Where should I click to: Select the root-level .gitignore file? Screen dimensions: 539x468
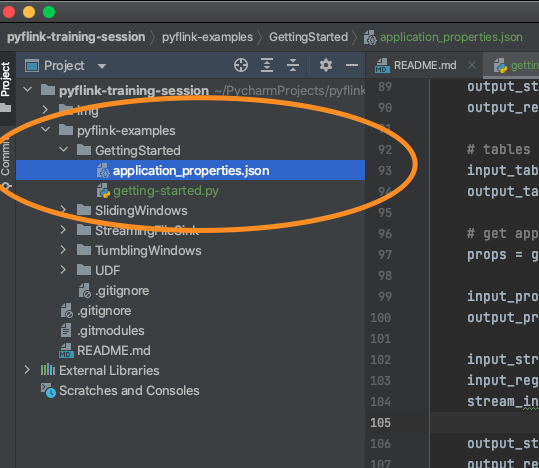190,311
